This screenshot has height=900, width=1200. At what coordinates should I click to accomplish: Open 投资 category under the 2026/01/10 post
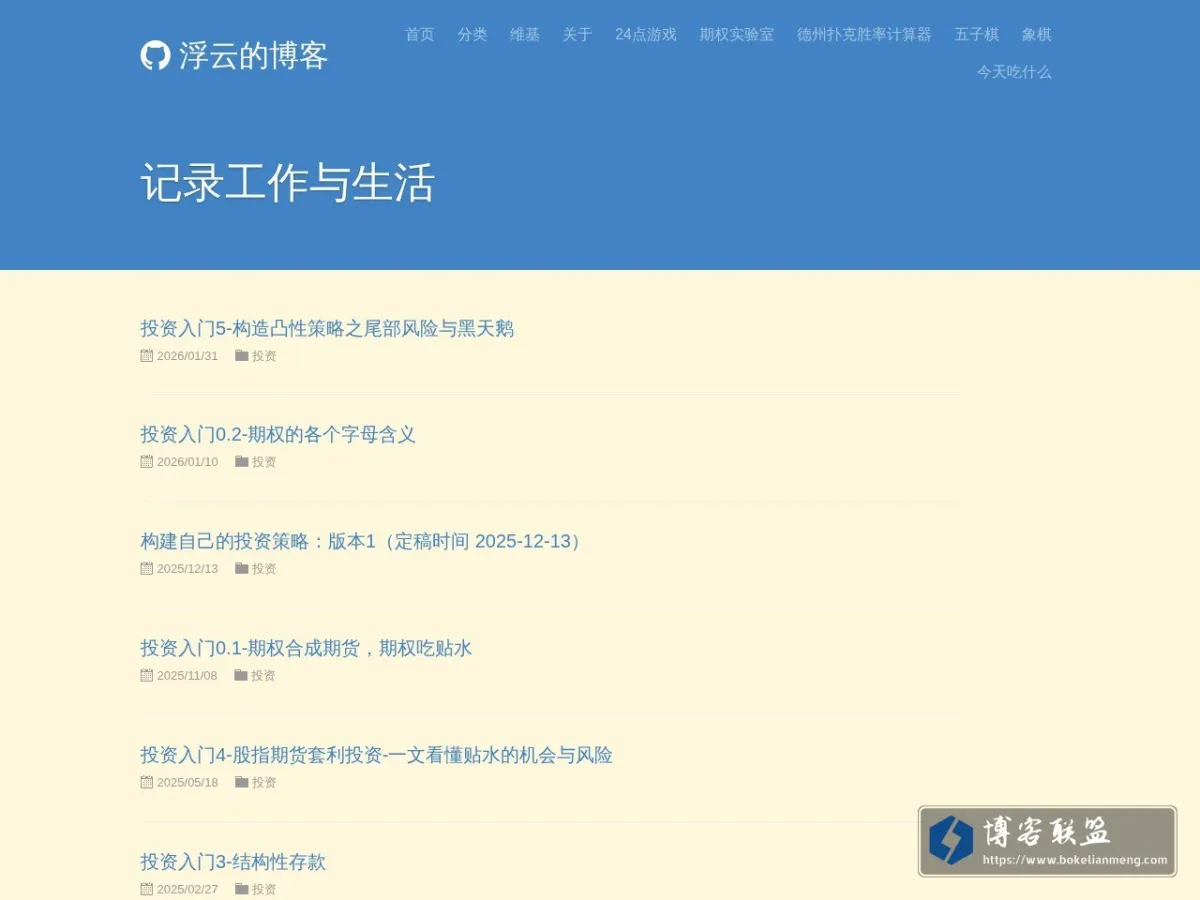pos(264,462)
